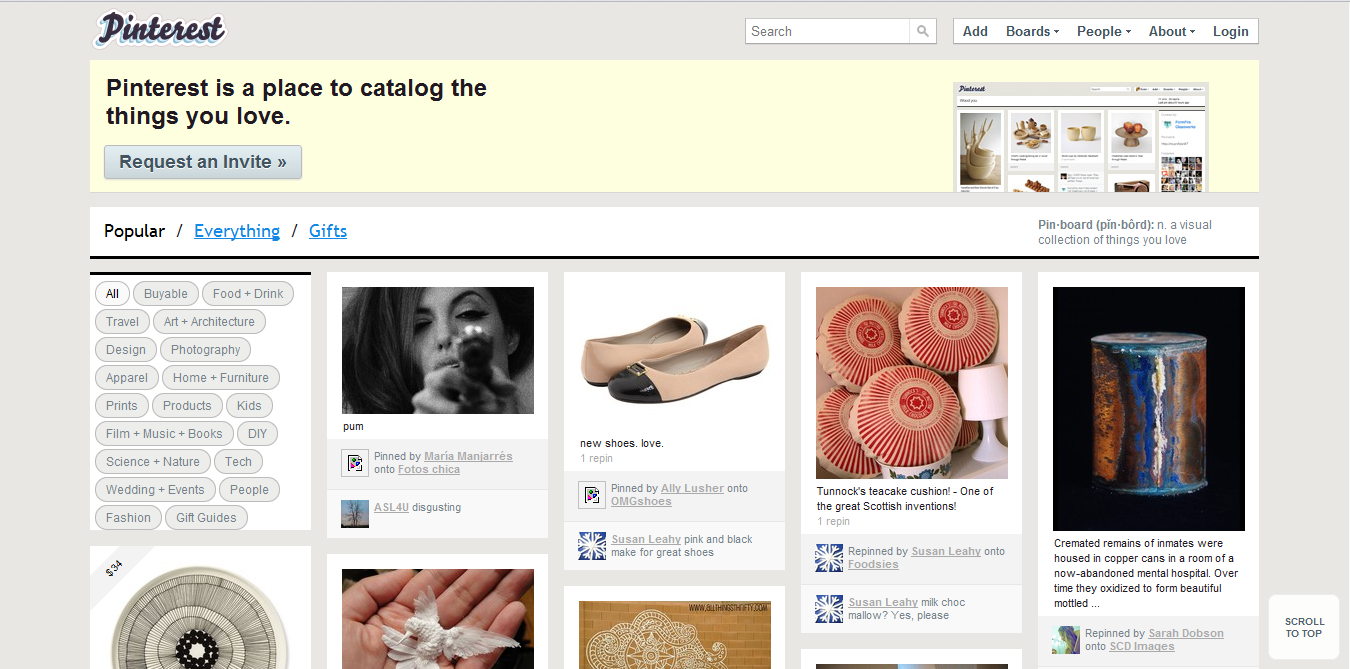Screen dimensions: 1350x669
Task: Click Sarah Dobson's avatar thumbnail
Action: 1066,640
